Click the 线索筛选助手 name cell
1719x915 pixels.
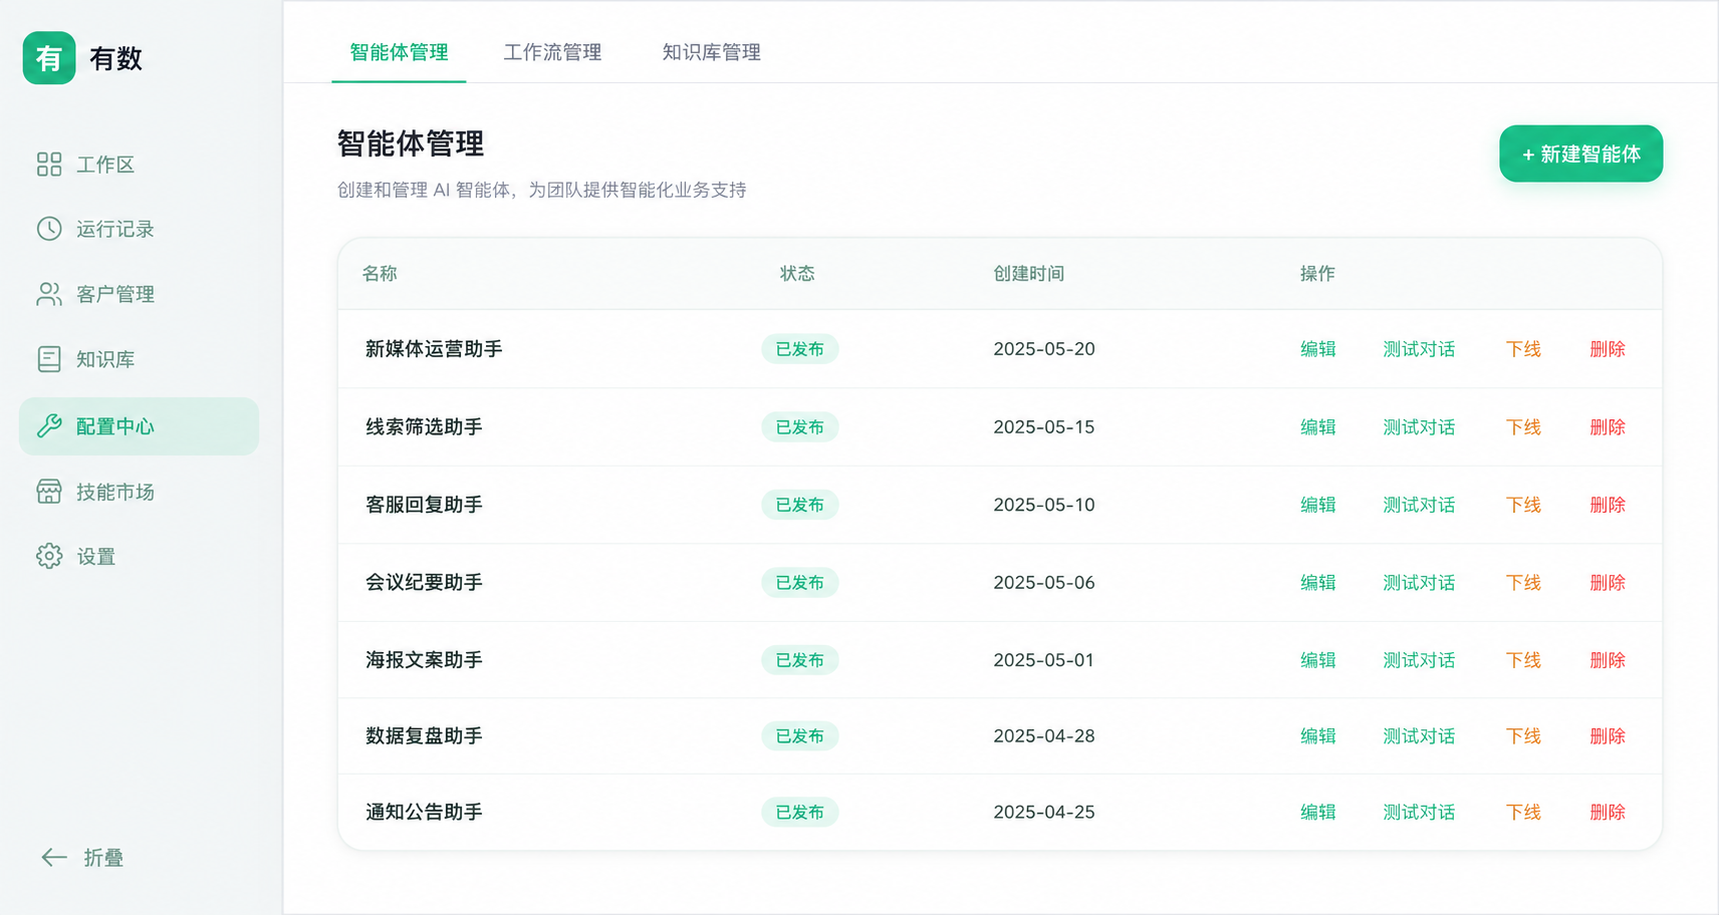[424, 427]
